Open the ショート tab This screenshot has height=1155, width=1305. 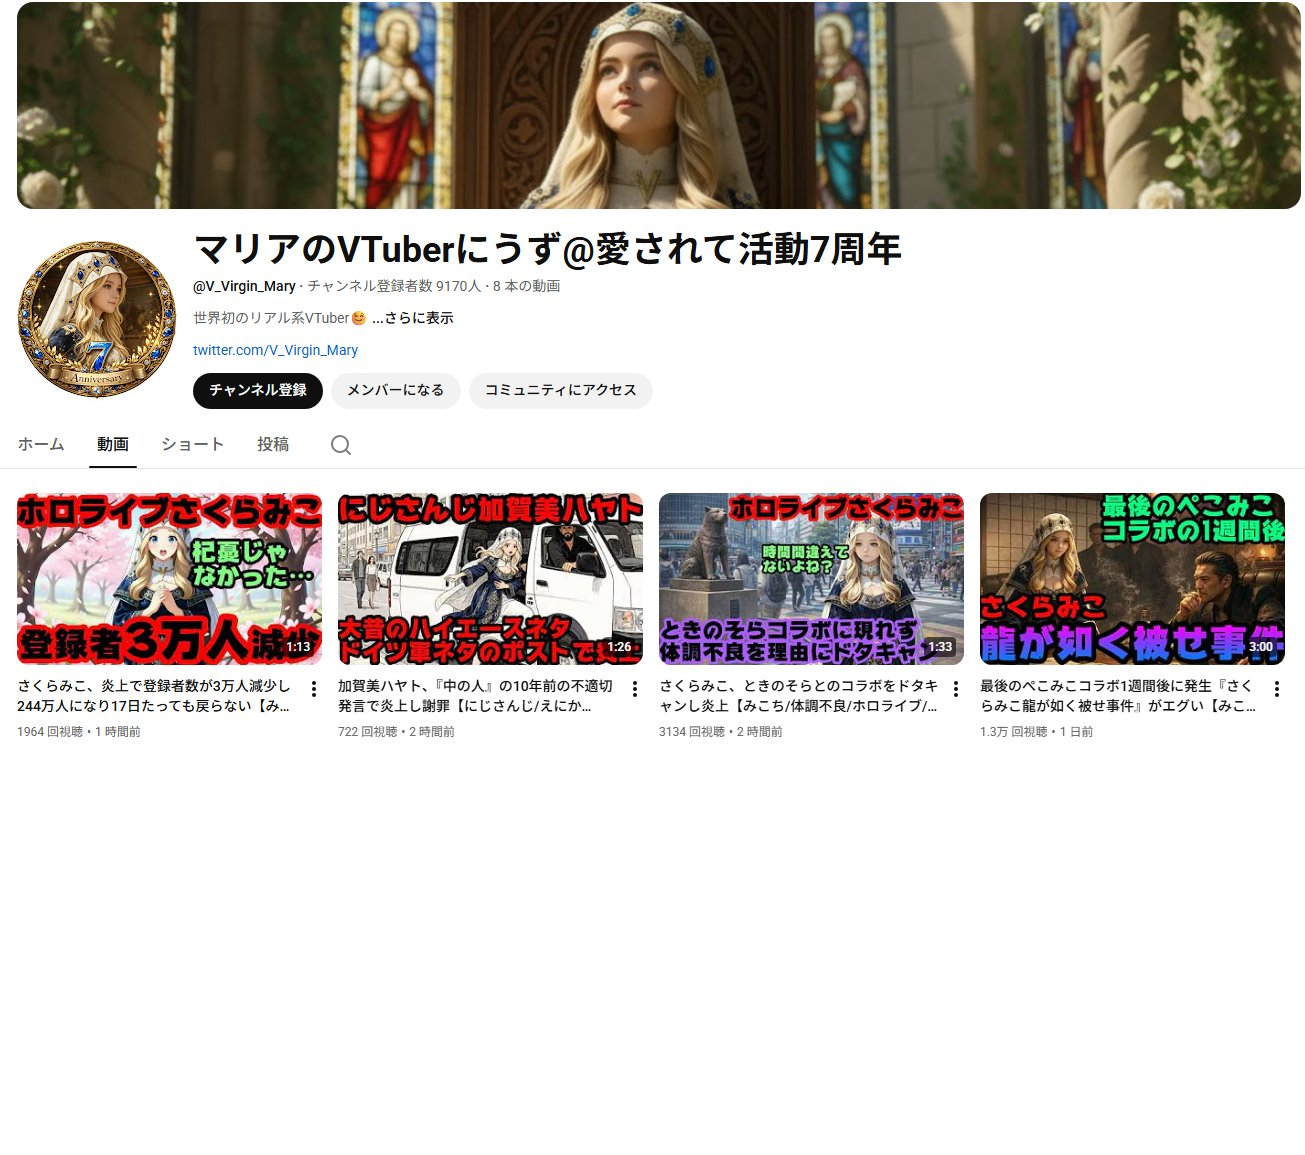pyautogui.click(x=193, y=444)
